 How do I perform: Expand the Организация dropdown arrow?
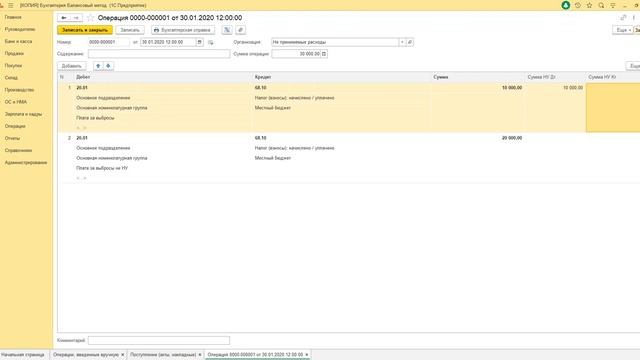[x=402, y=42]
